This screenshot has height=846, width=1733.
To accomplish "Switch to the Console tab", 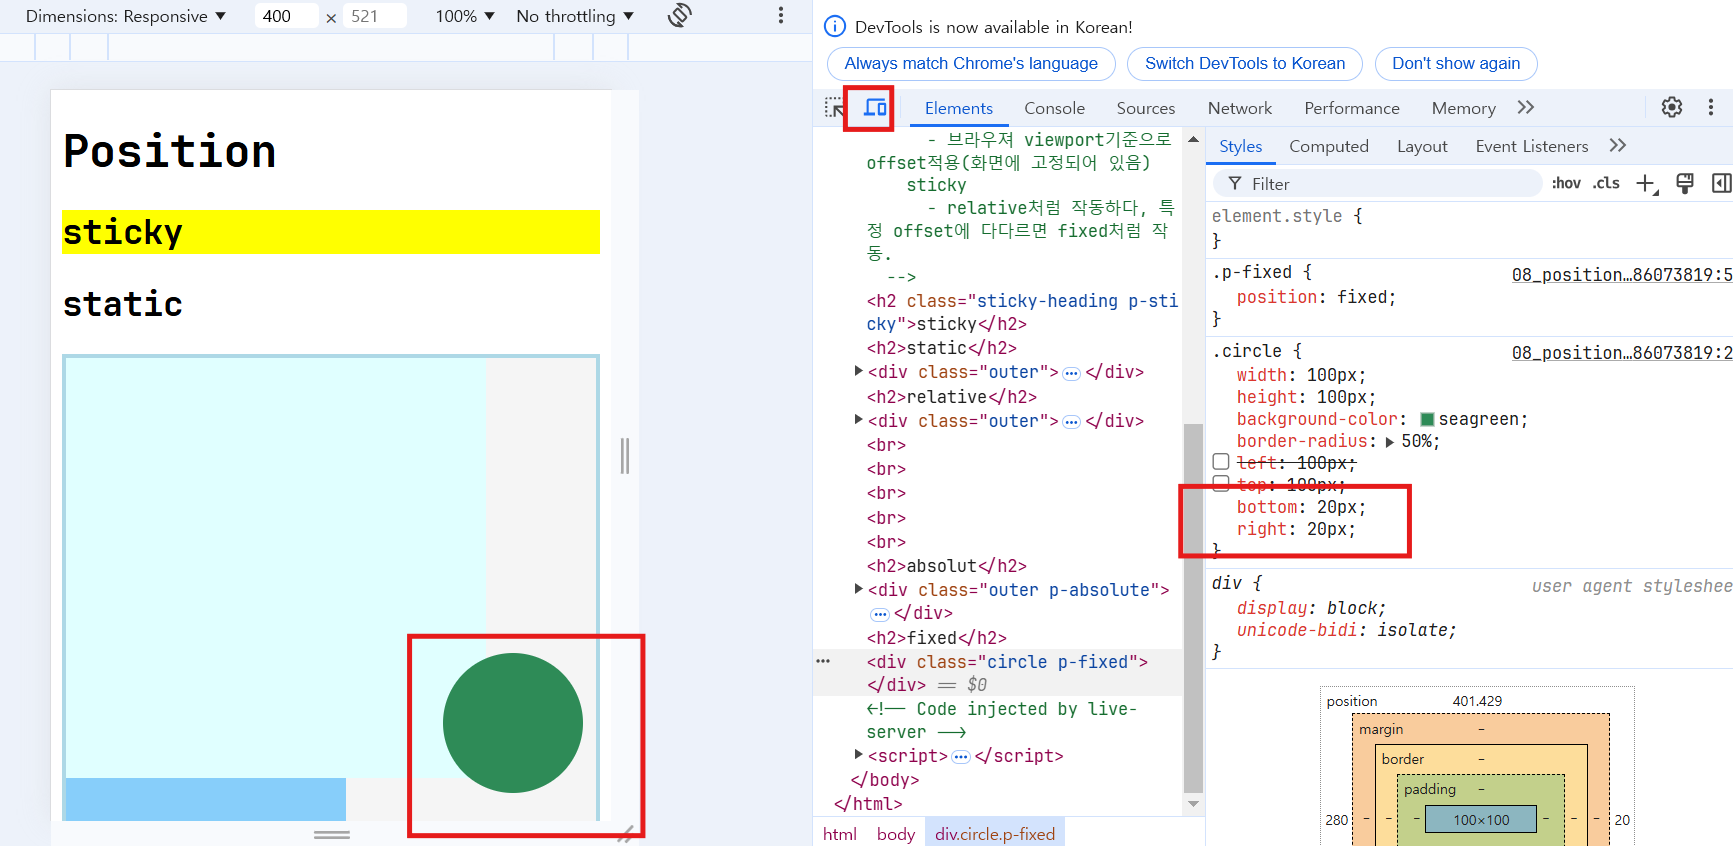I will click(1054, 108).
